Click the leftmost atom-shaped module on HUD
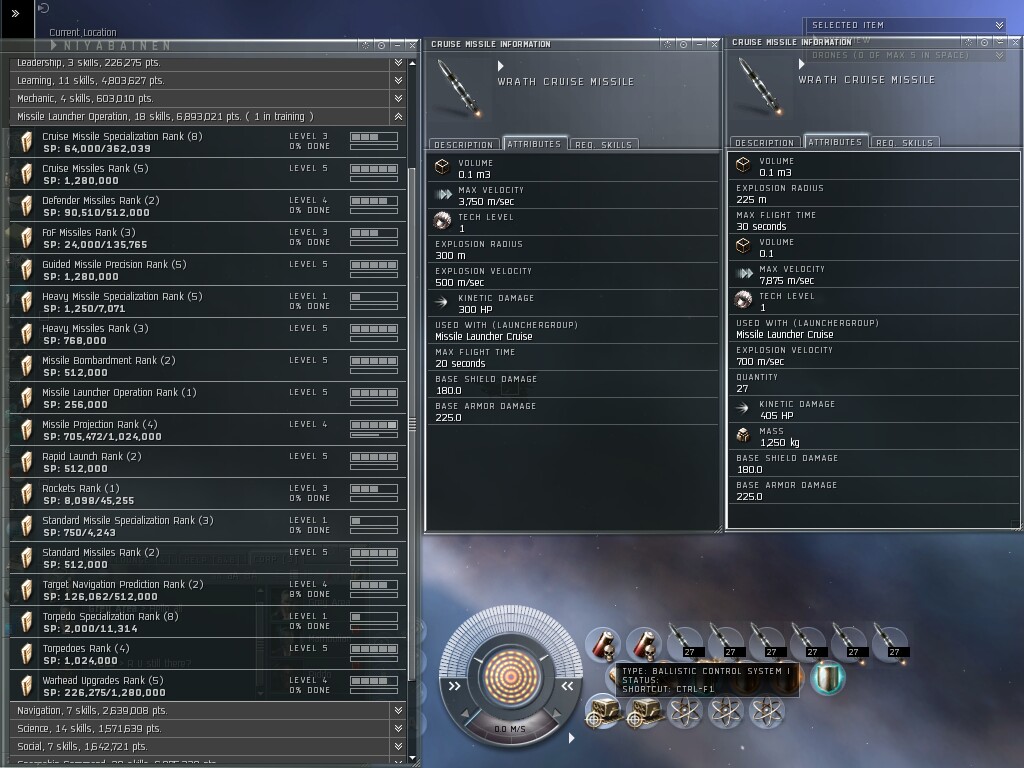This screenshot has height=768, width=1024. tap(685, 711)
